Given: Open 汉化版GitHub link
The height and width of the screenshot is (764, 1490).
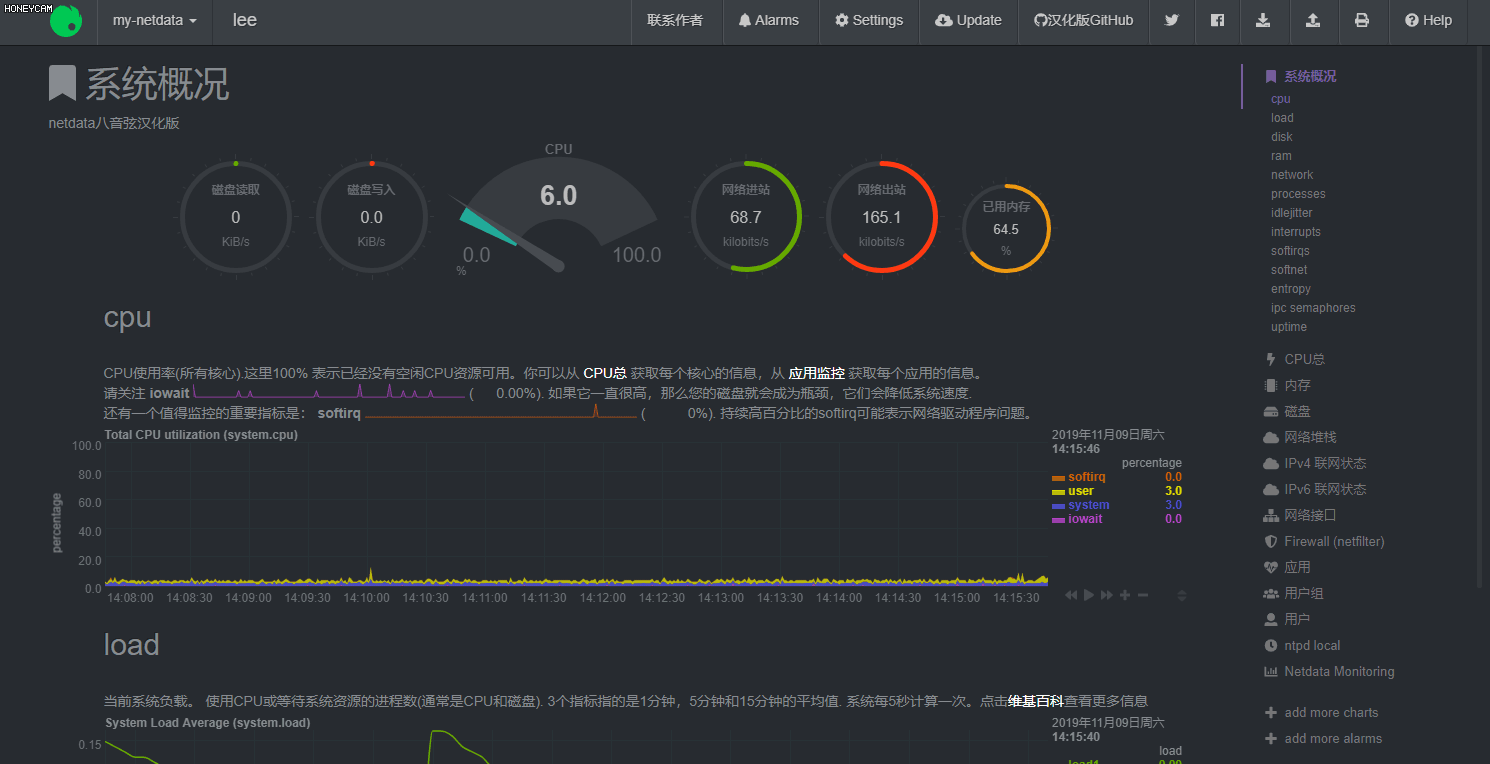Looking at the screenshot, I should coord(1083,20).
